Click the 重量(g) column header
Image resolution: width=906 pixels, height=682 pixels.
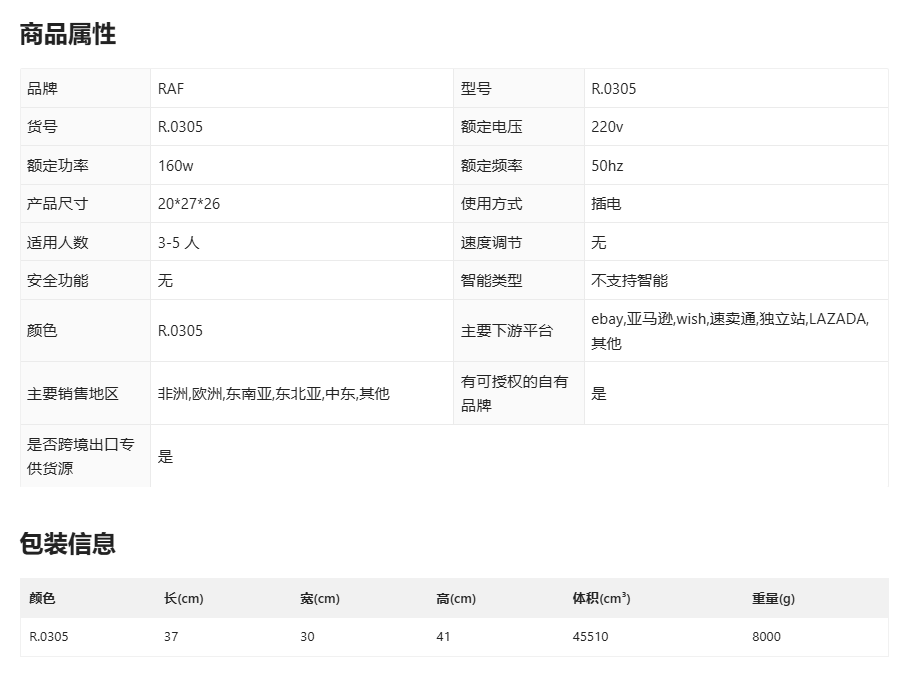[773, 599]
